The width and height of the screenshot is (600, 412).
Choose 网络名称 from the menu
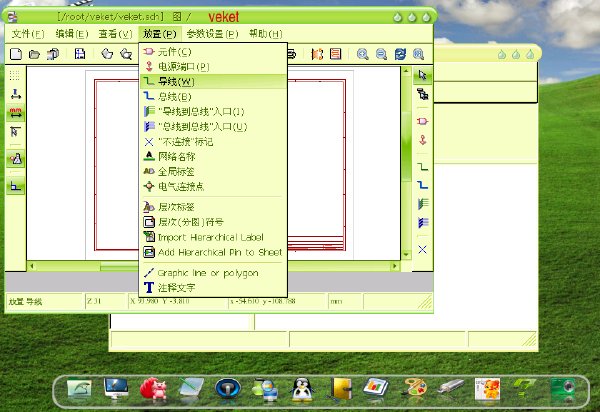click(x=214, y=156)
